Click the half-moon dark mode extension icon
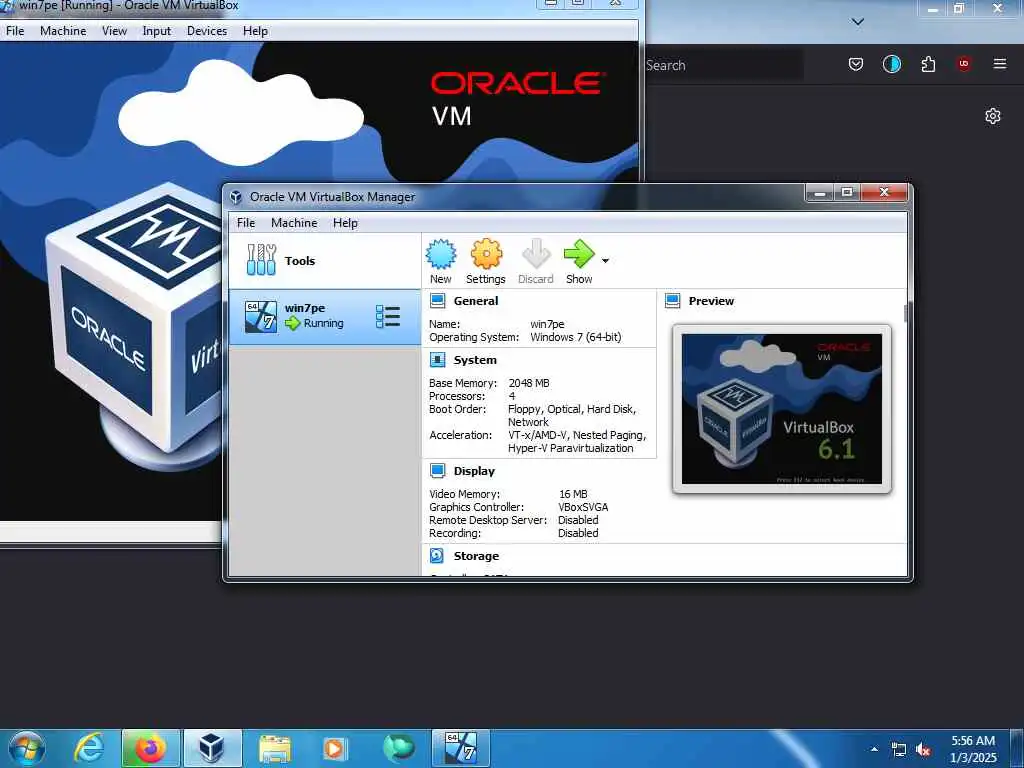Image resolution: width=1024 pixels, height=768 pixels. (891, 64)
